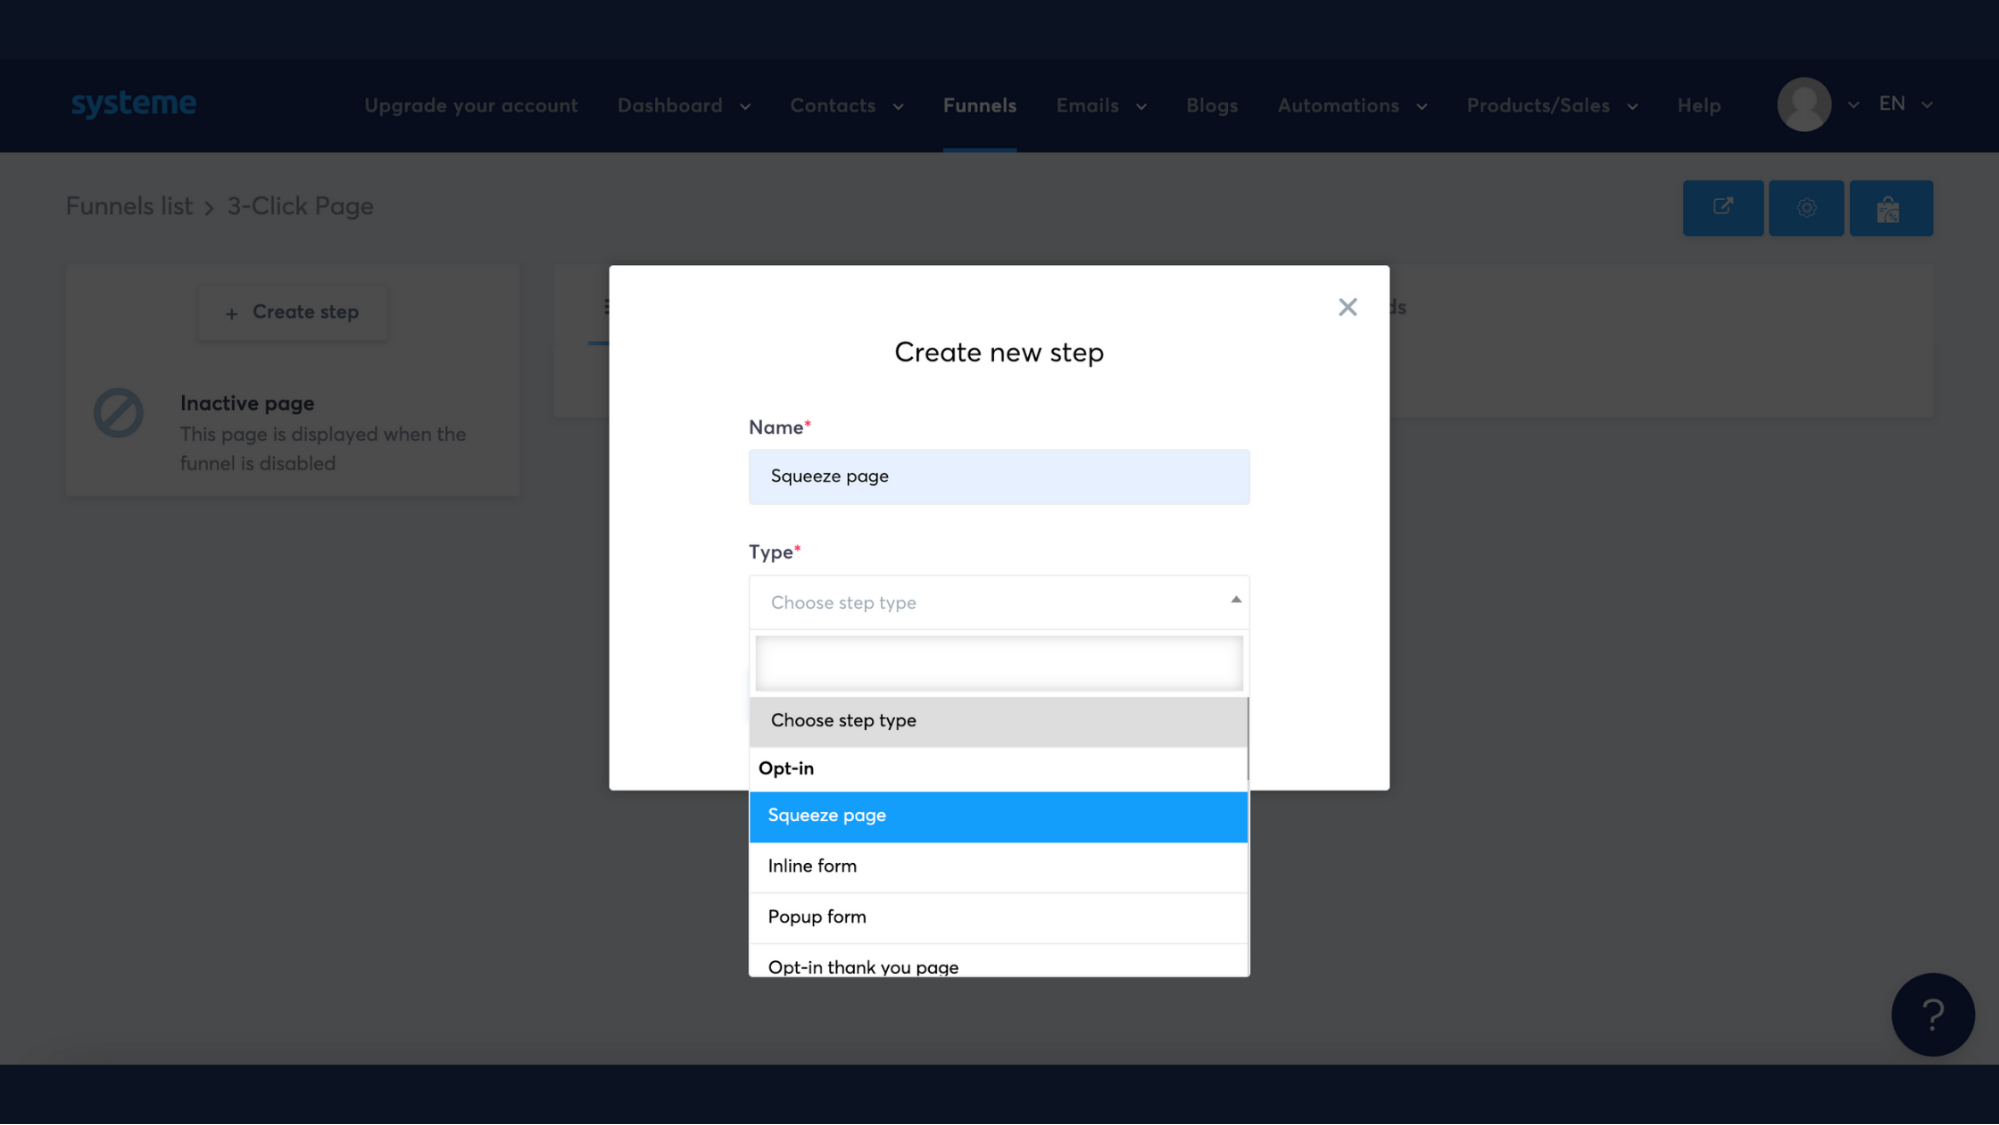Click the shopping bag deals icon
The image size is (1999, 1125).
coord(1890,207)
